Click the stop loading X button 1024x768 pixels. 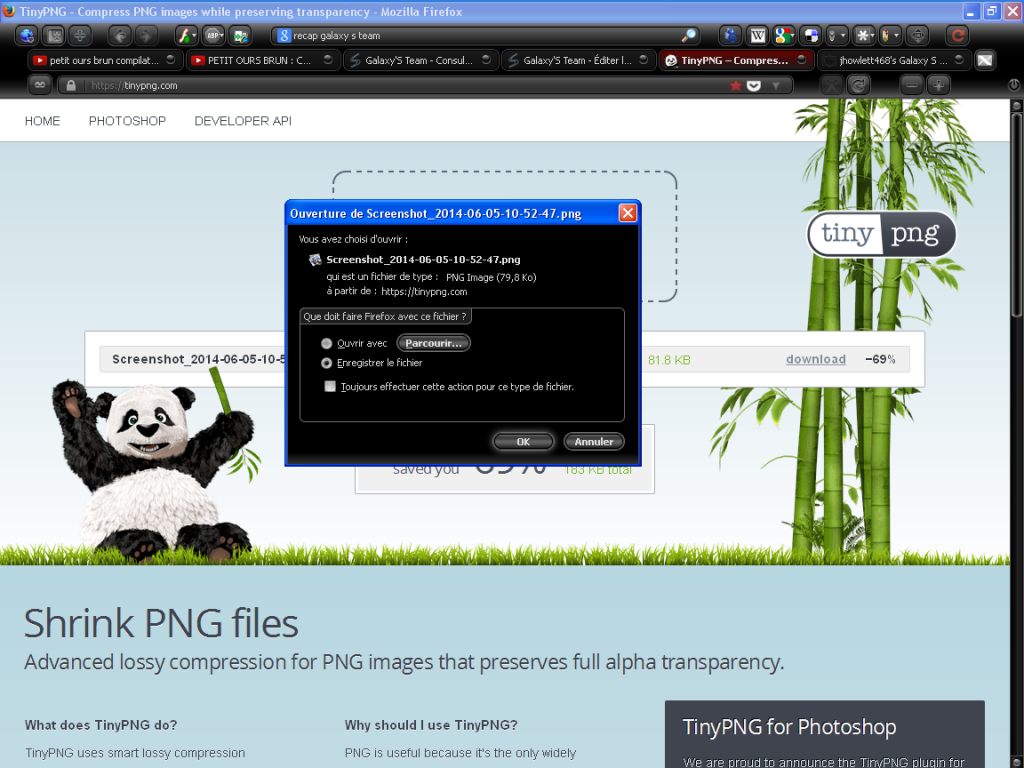point(831,85)
